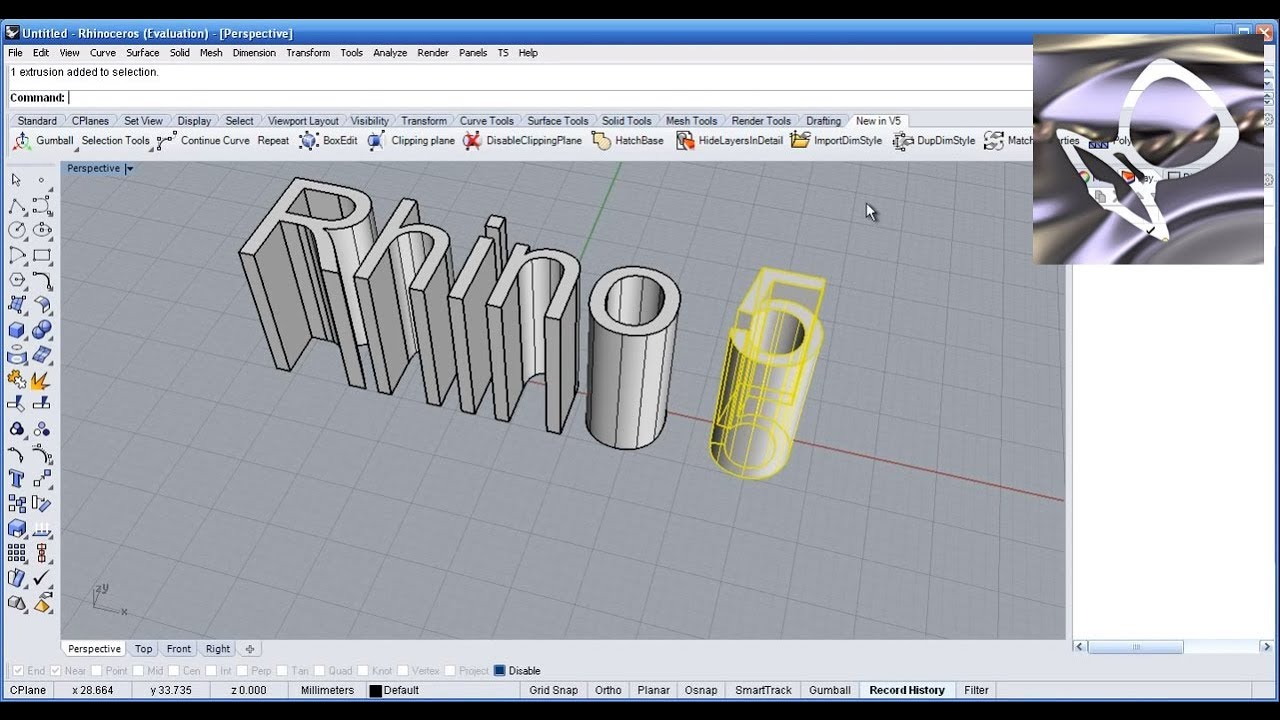This screenshot has width=1280, height=720.
Task: Select the Ungroup objects icon
Action: coord(41,429)
